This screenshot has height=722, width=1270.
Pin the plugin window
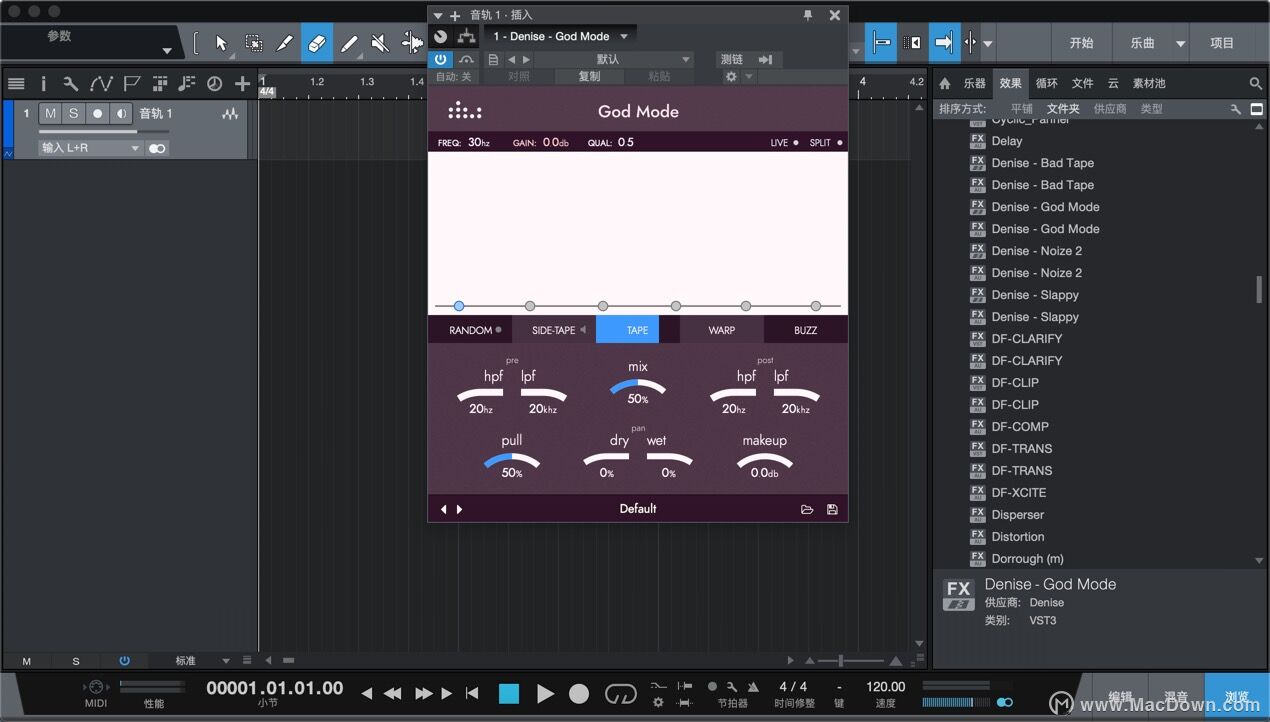808,15
